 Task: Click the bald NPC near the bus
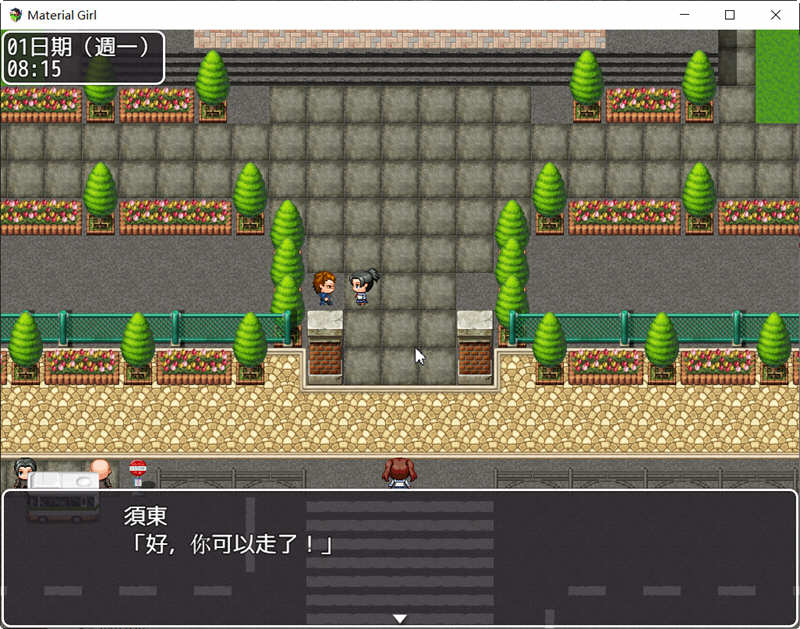tap(100, 470)
